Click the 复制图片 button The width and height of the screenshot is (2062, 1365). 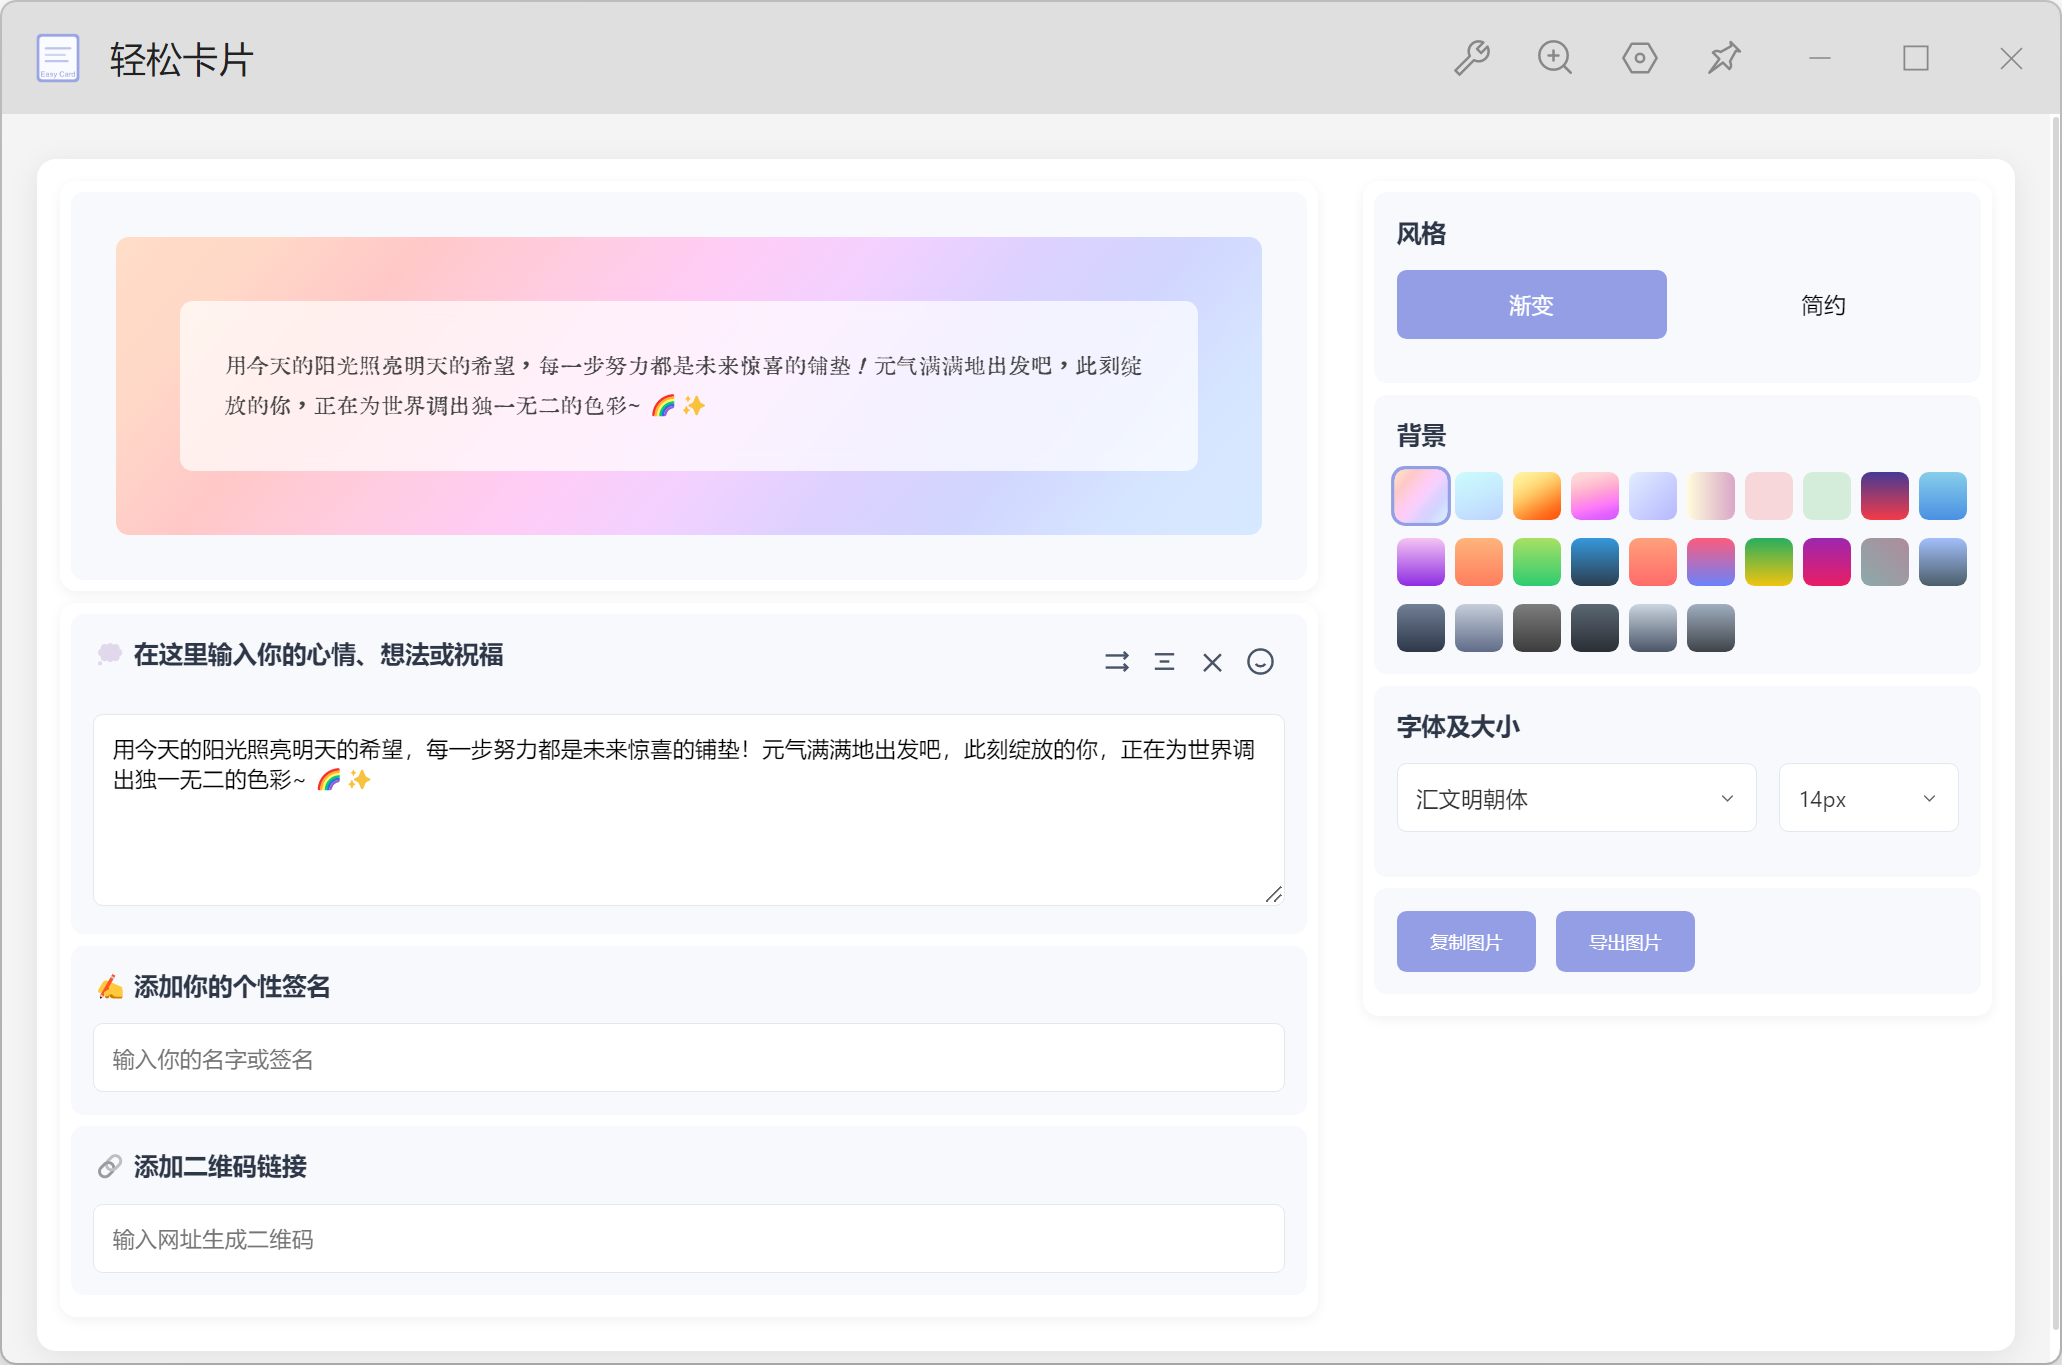coord(1466,941)
